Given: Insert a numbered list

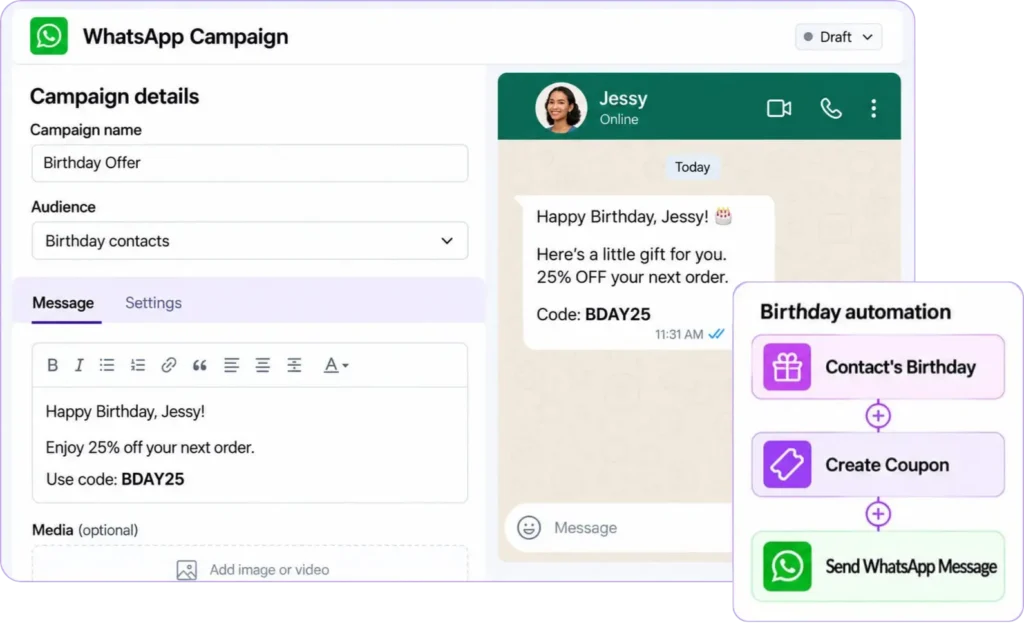Looking at the screenshot, I should tap(138, 365).
